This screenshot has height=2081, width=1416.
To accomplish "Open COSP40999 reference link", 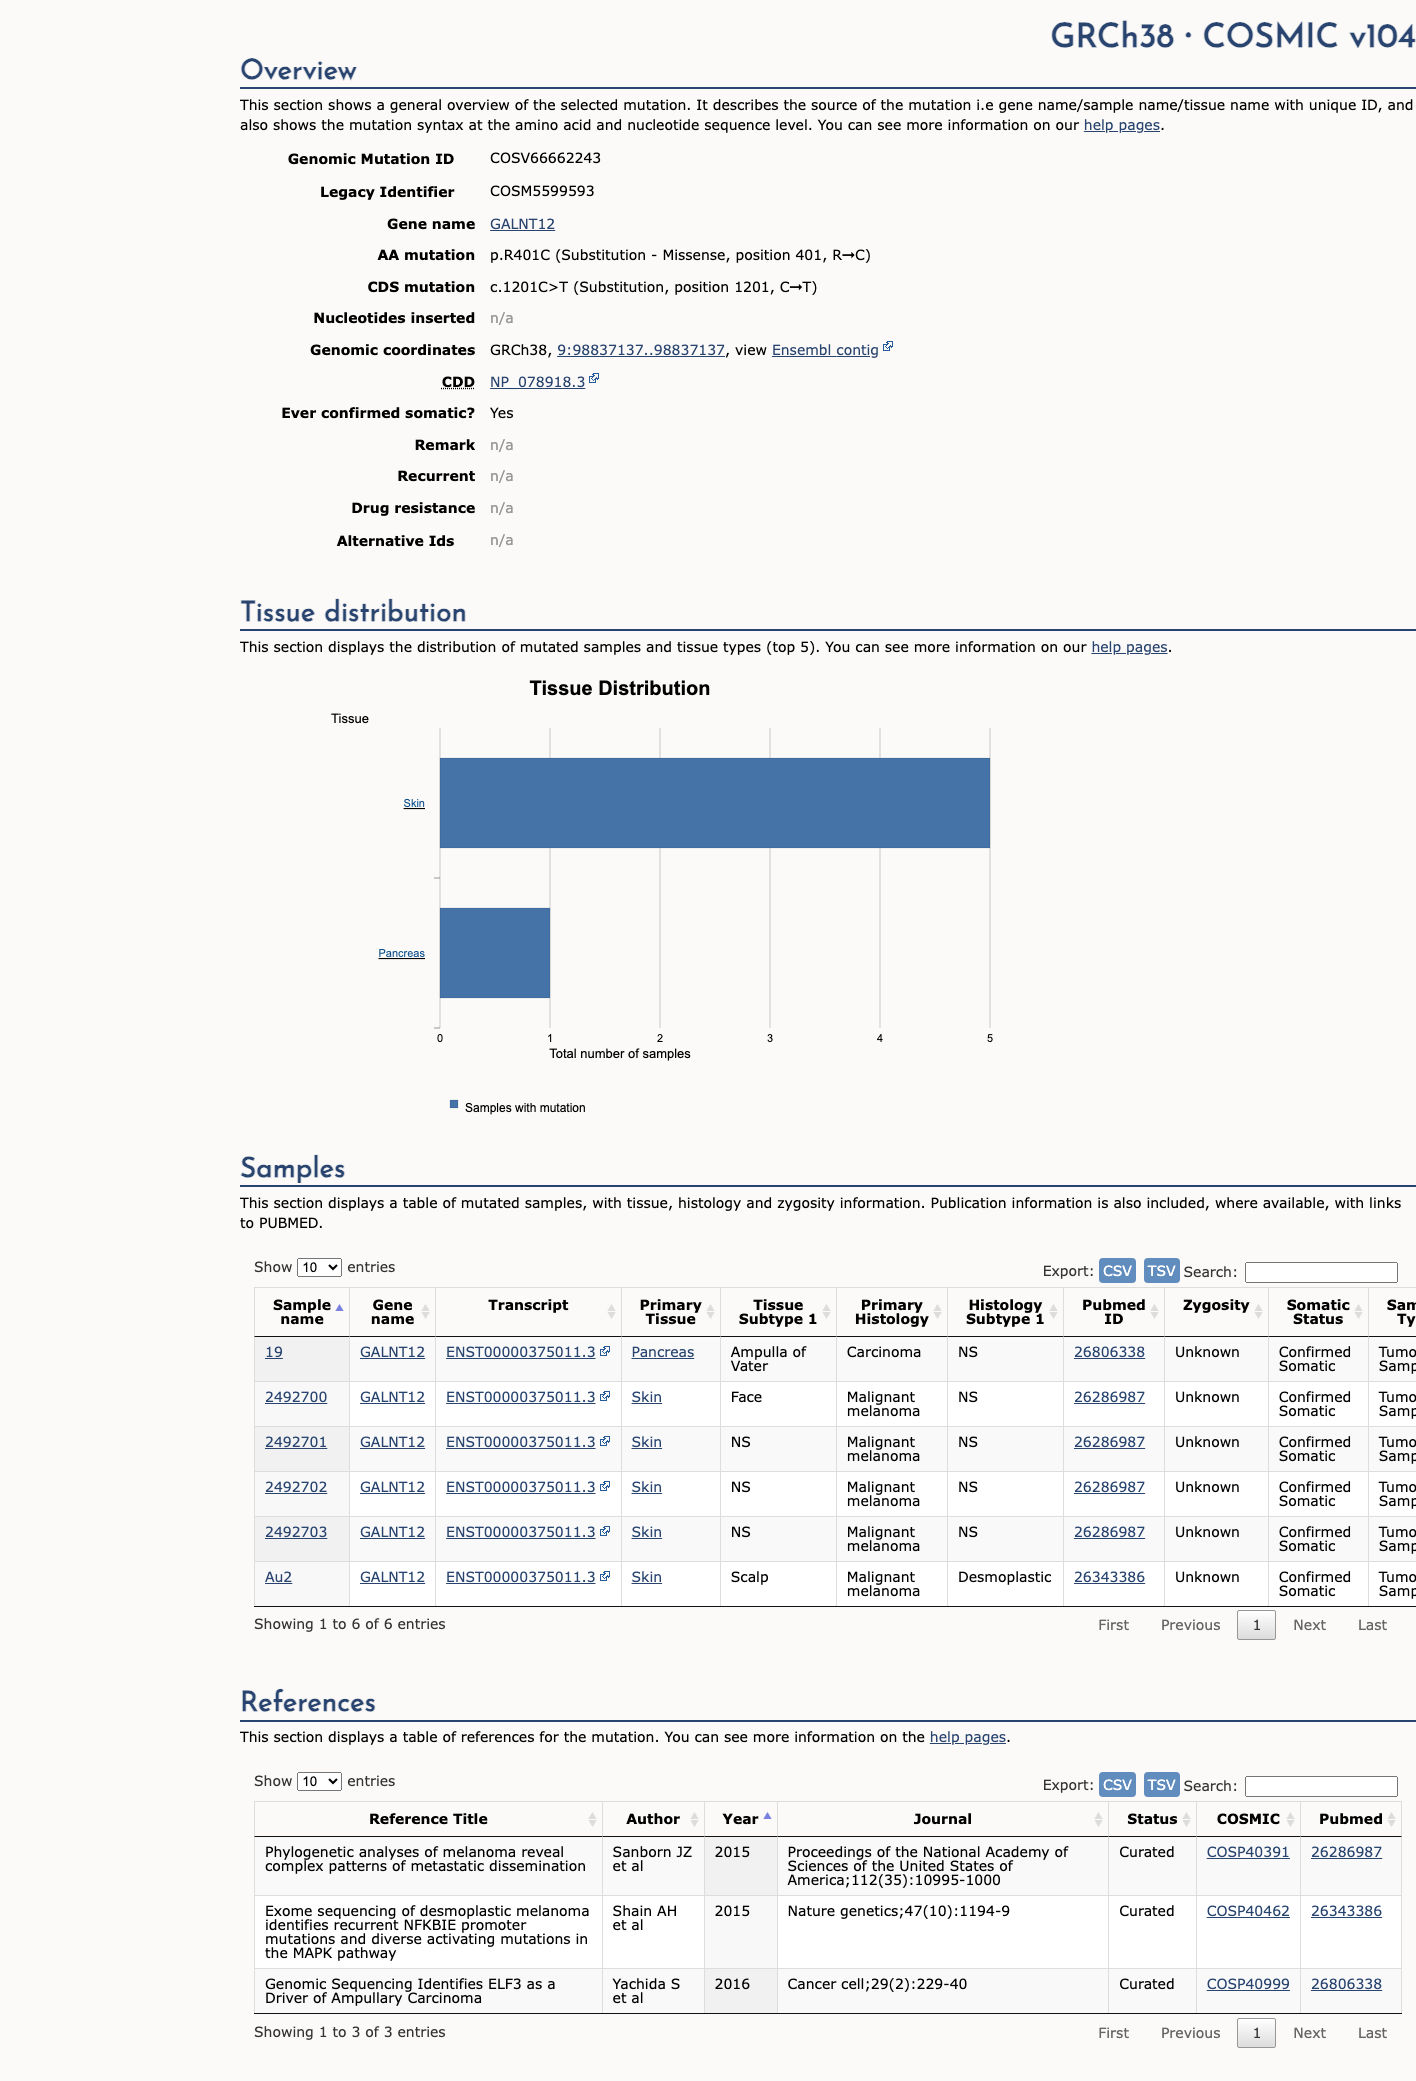I will point(1248,1984).
